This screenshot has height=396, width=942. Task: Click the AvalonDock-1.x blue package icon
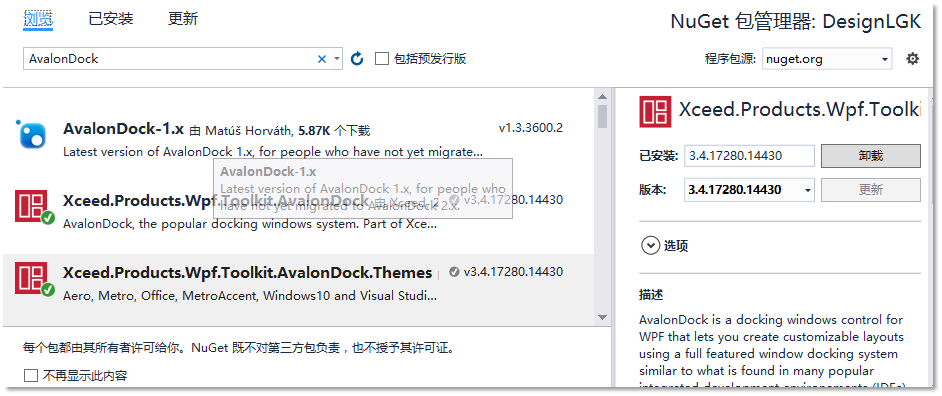(x=31, y=133)
